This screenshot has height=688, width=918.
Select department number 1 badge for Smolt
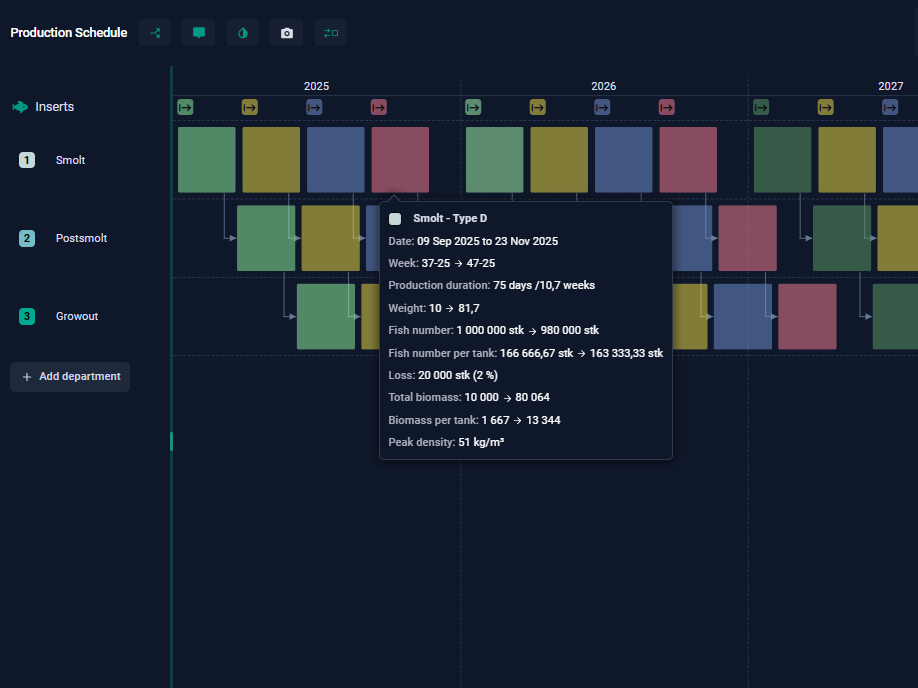[x=27, y=160]
